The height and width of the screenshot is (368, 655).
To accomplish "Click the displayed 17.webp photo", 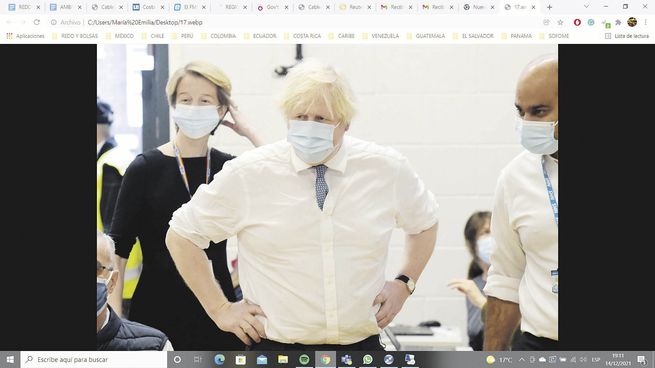I will coord(328,197).
